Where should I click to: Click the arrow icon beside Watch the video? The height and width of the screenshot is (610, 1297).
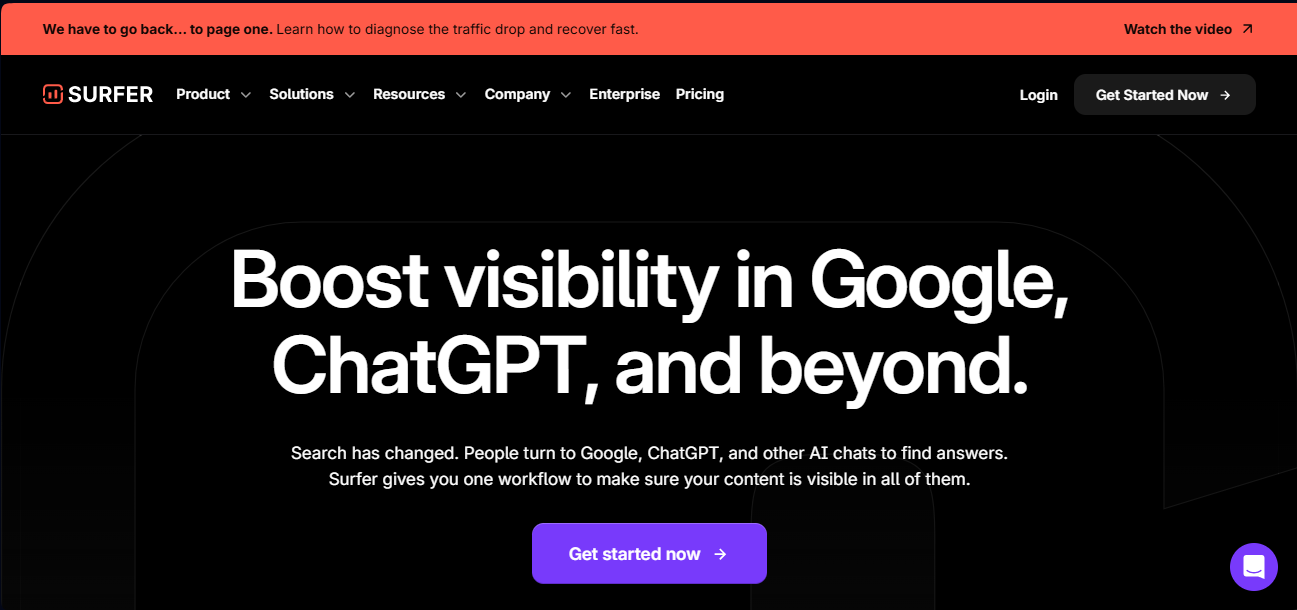tap(1247, 29)
